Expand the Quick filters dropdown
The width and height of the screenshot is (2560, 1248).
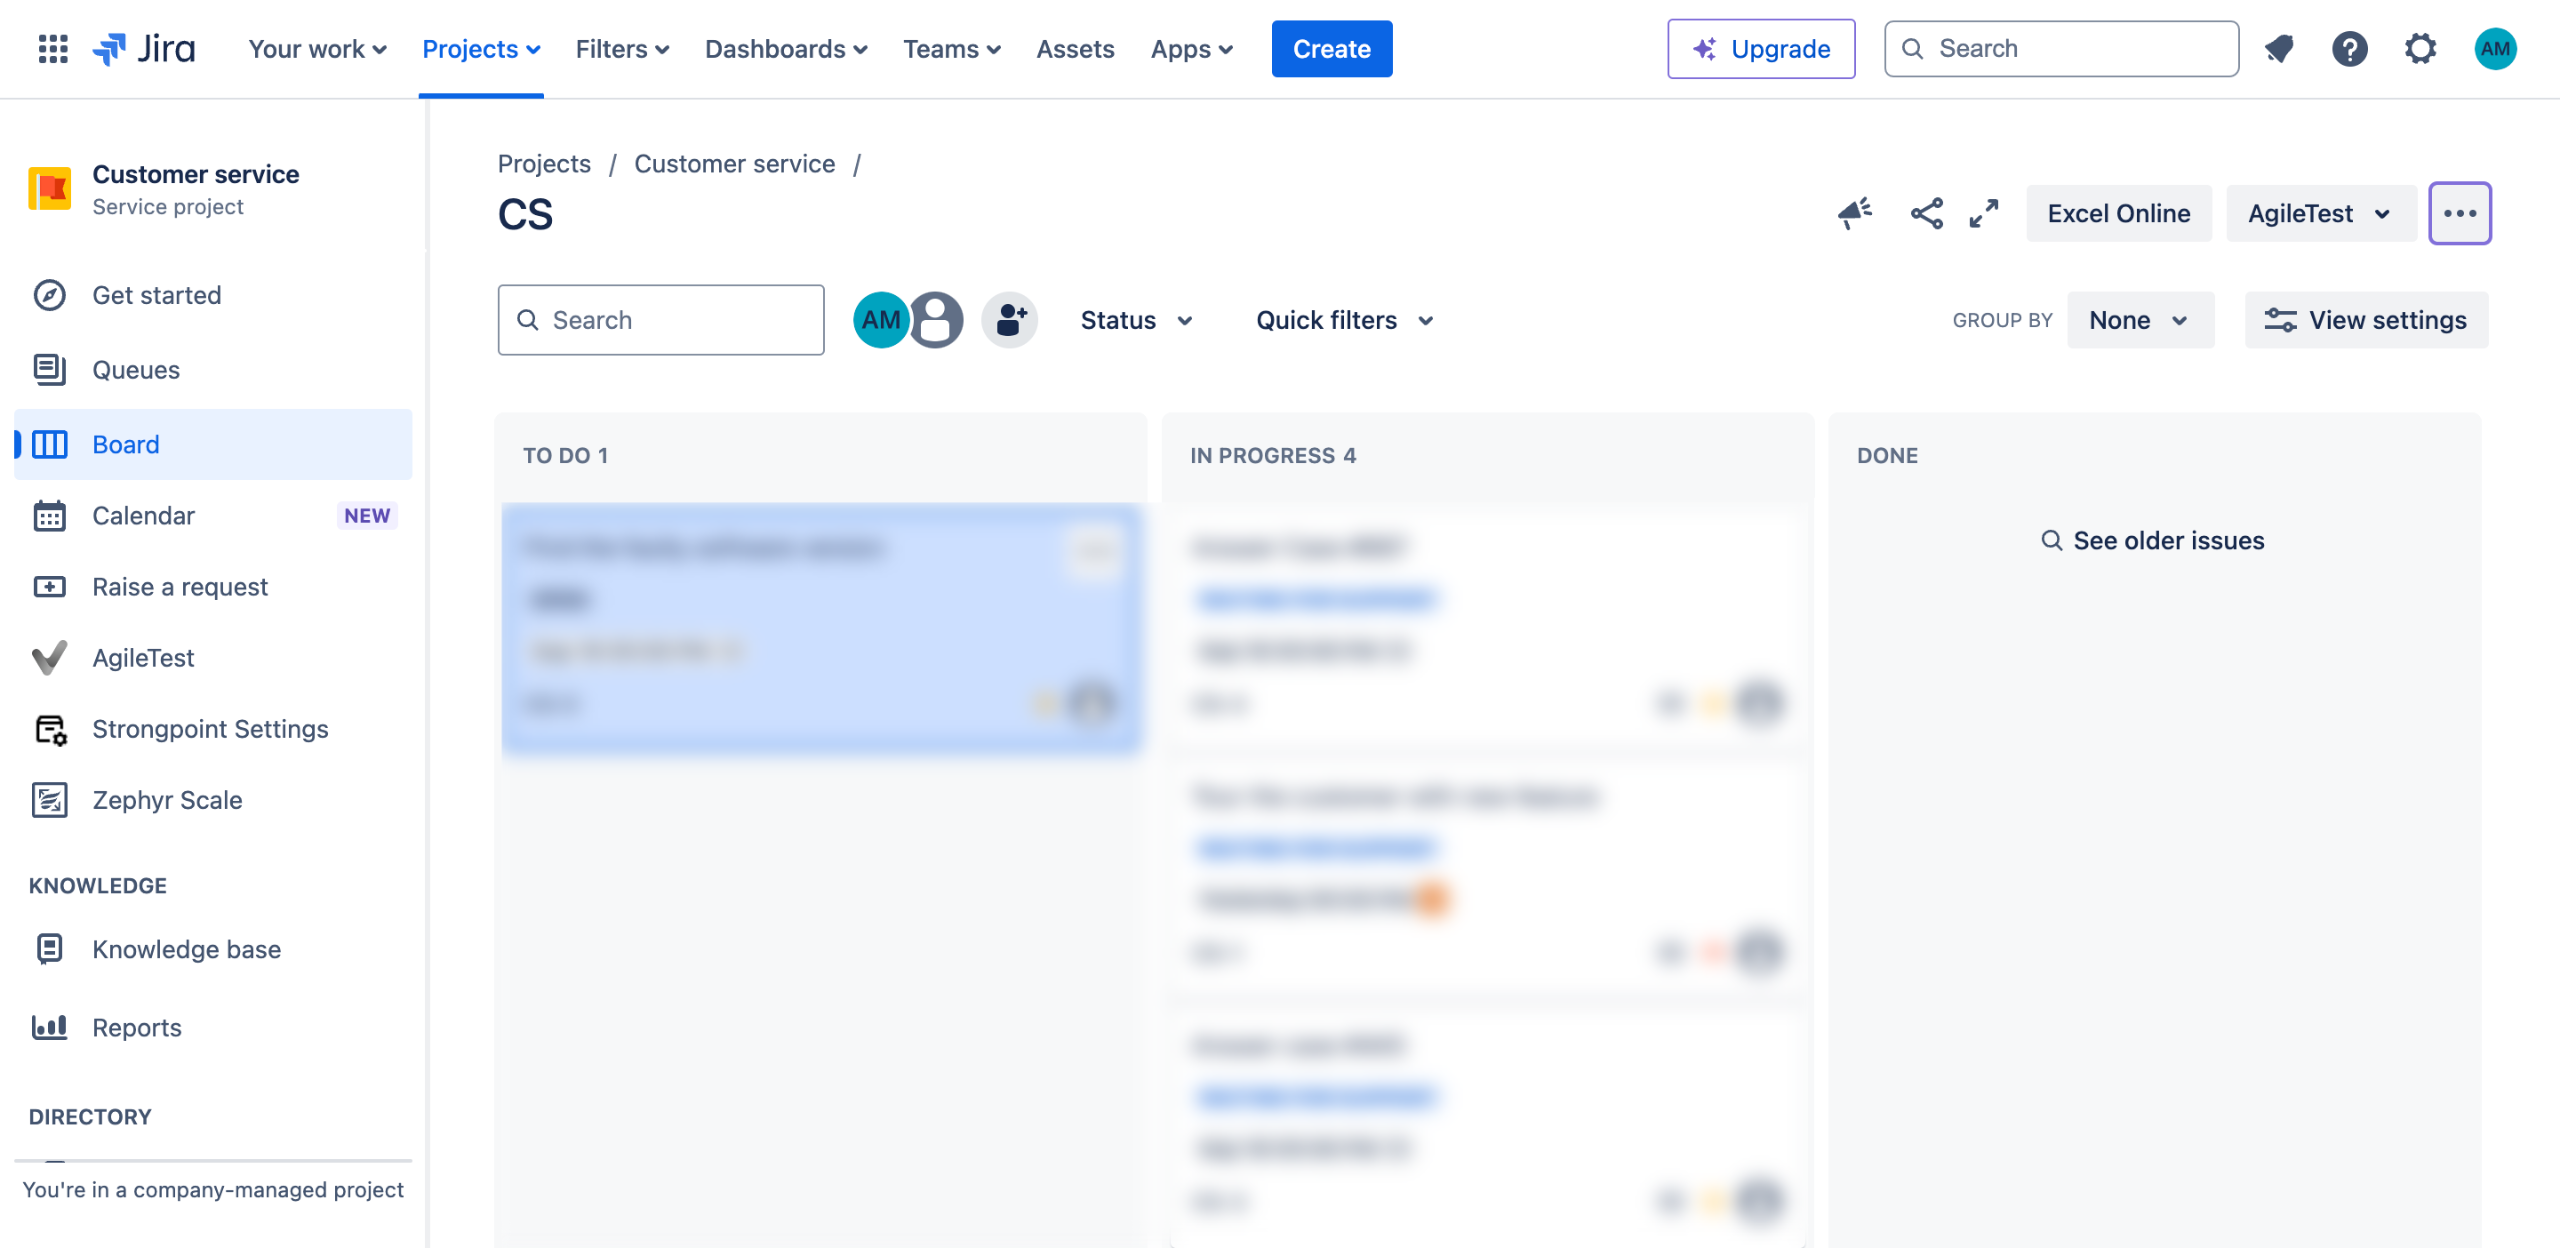pos(1344,320)
